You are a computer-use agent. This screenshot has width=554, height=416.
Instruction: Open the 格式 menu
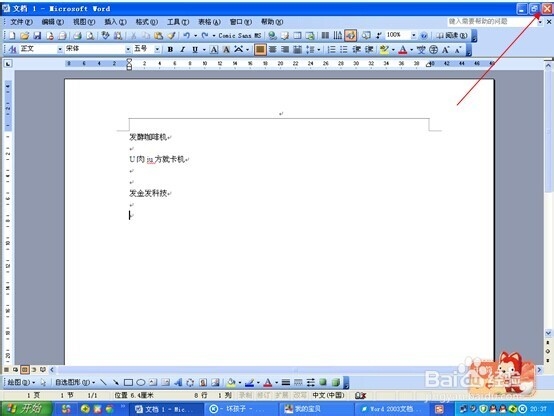(147, 22)
